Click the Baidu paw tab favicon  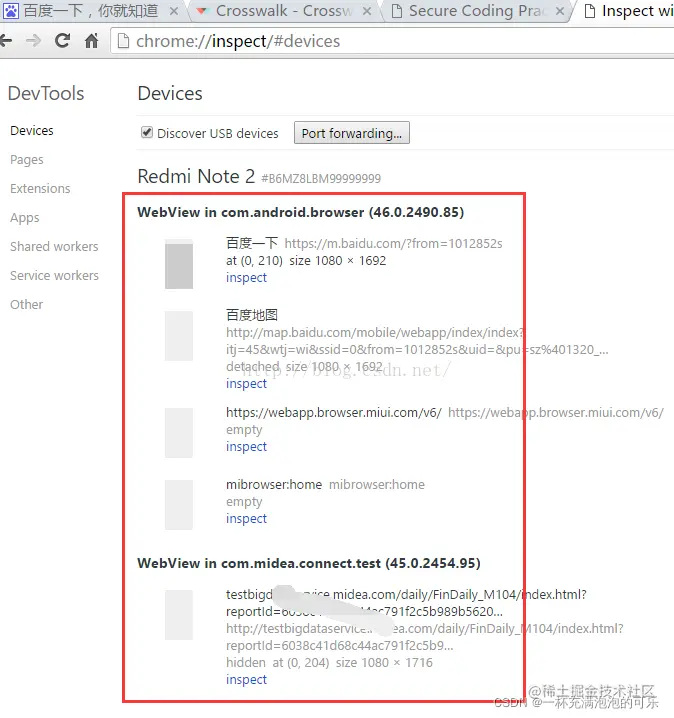coord(11,11)
